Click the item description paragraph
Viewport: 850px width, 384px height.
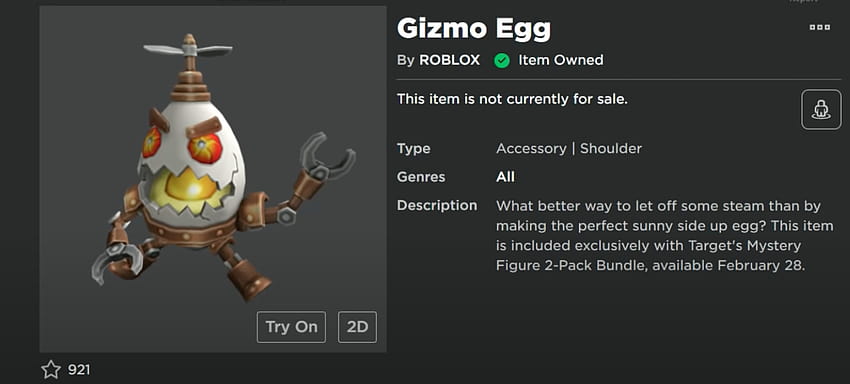pyautogui.click(x=664, y=236)
